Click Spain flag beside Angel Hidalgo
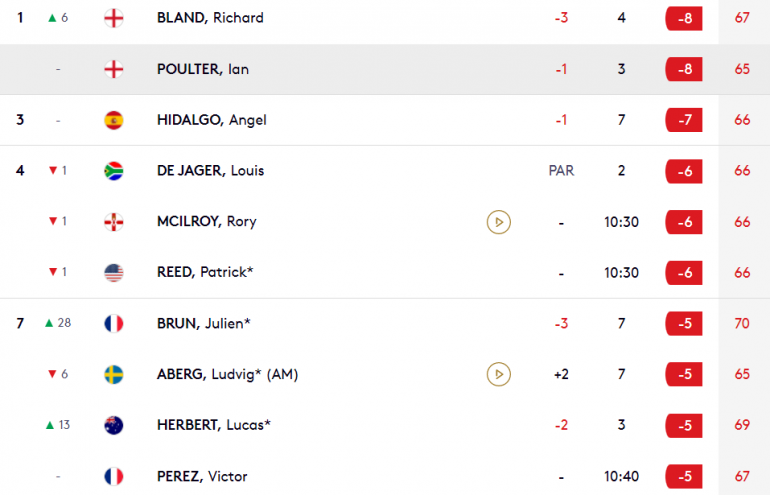This screenshot has width=770, height=495. (113, 120)
